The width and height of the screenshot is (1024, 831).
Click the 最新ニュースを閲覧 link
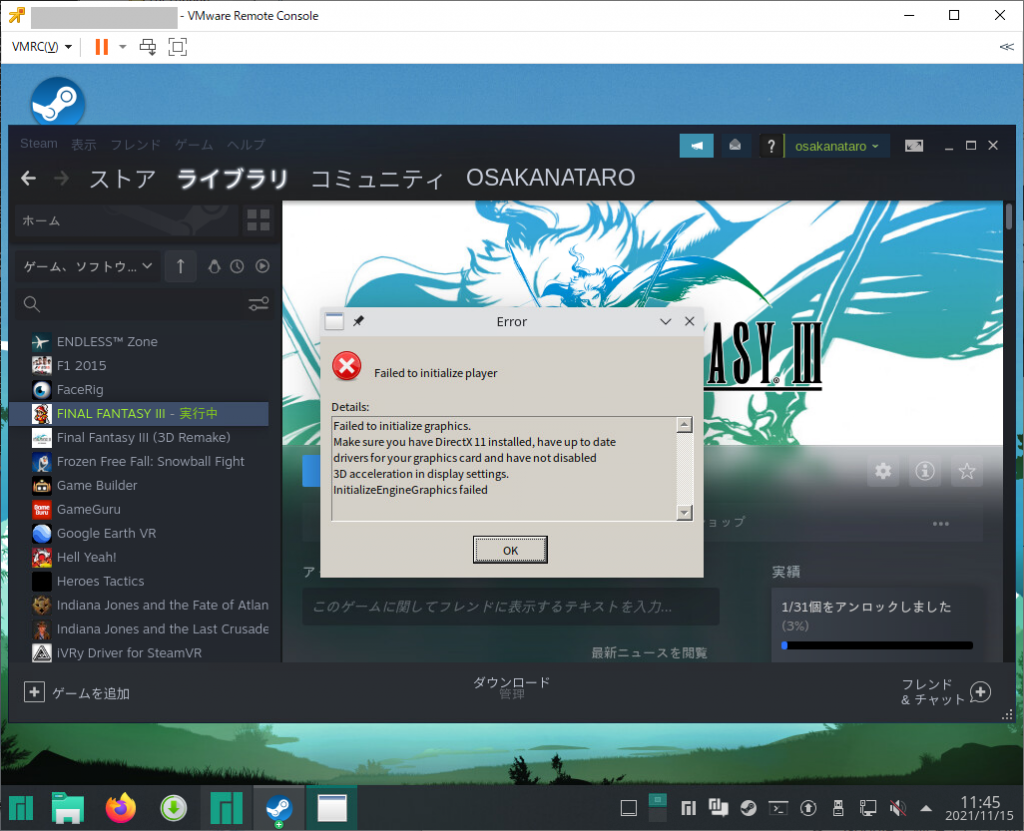[649, 653]
